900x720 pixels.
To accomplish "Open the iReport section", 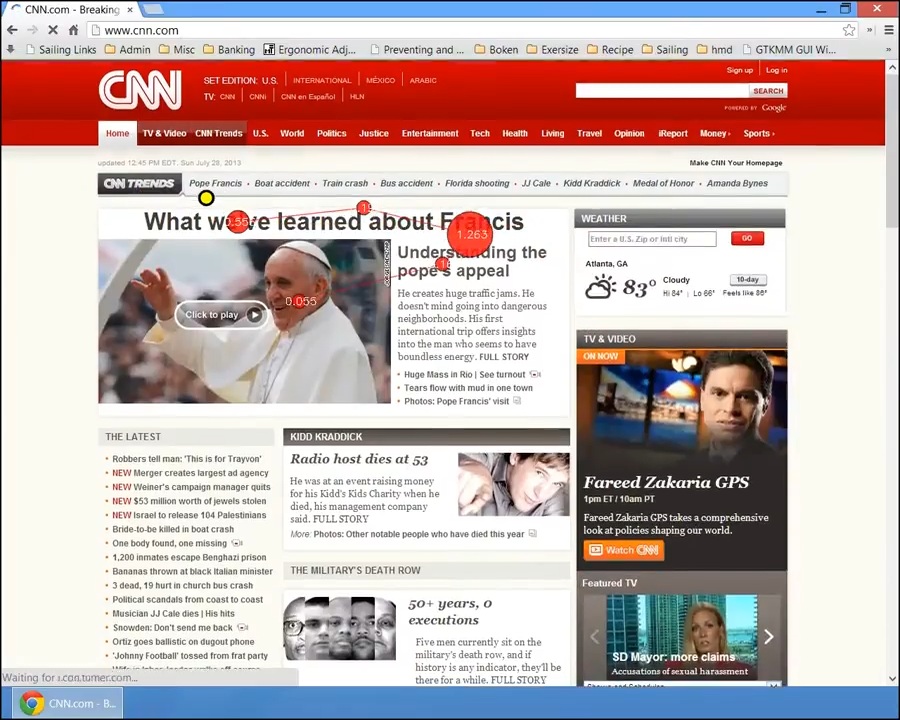I will (673, 133).
